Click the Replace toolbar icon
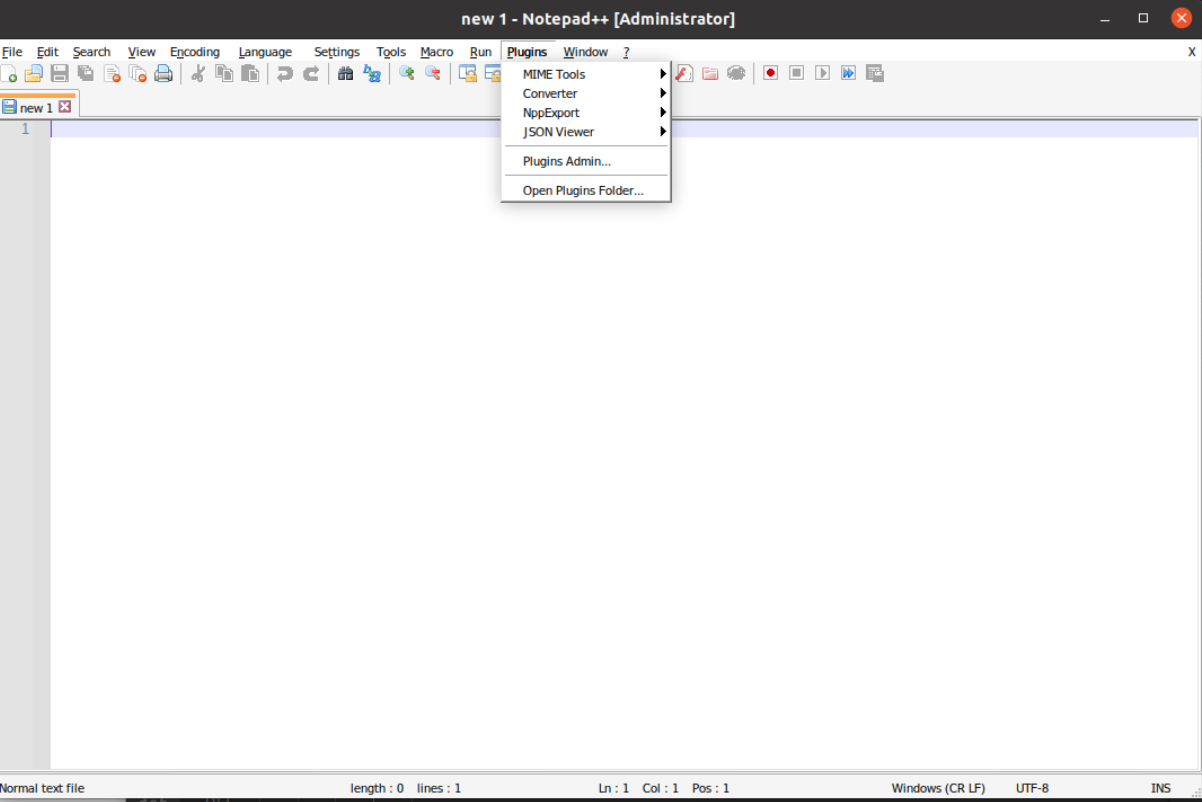 click(370, 73)
